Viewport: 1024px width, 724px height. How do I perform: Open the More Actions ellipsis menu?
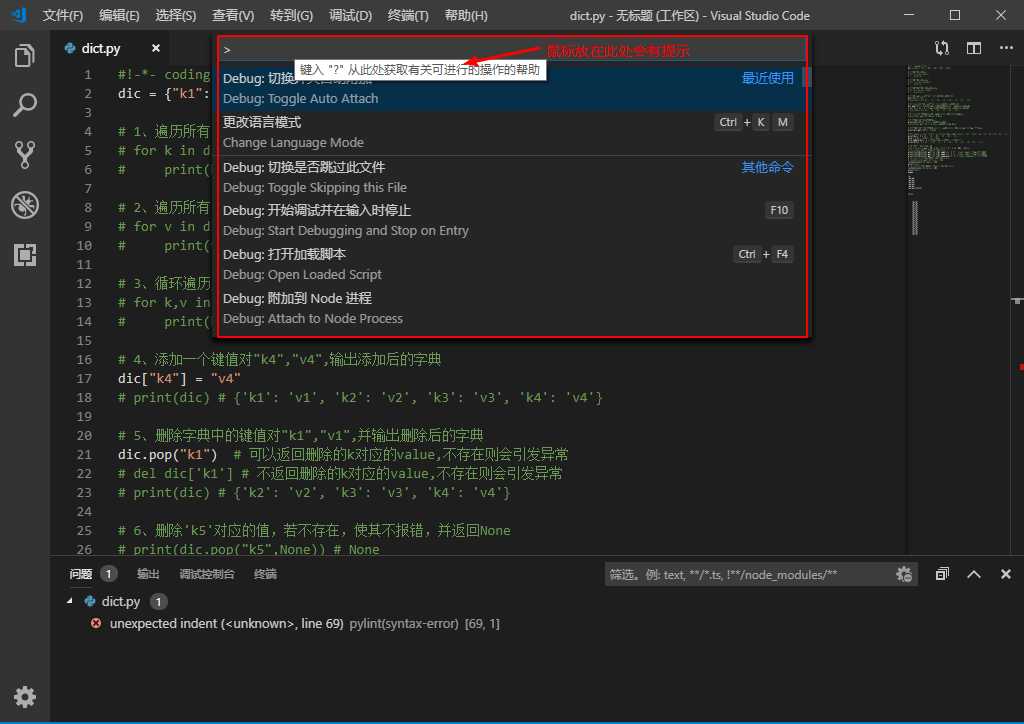pyautogui.click(x=1006, y=48)
